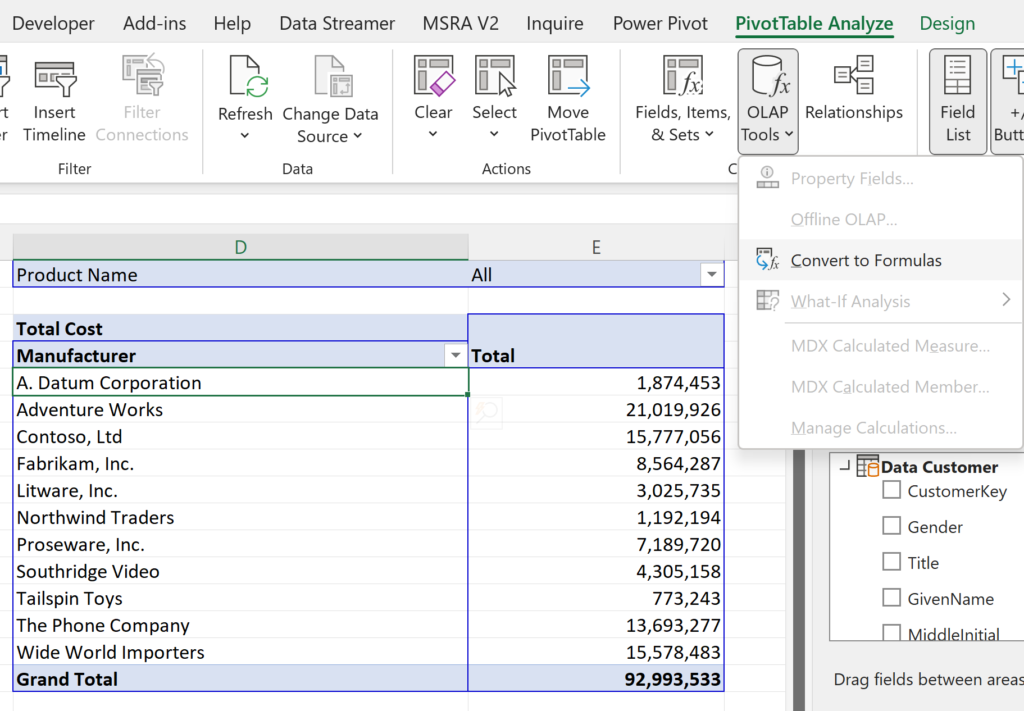Choose Convert to Formulas menu item
1024x711 pixels.
(x=866, y=261)
